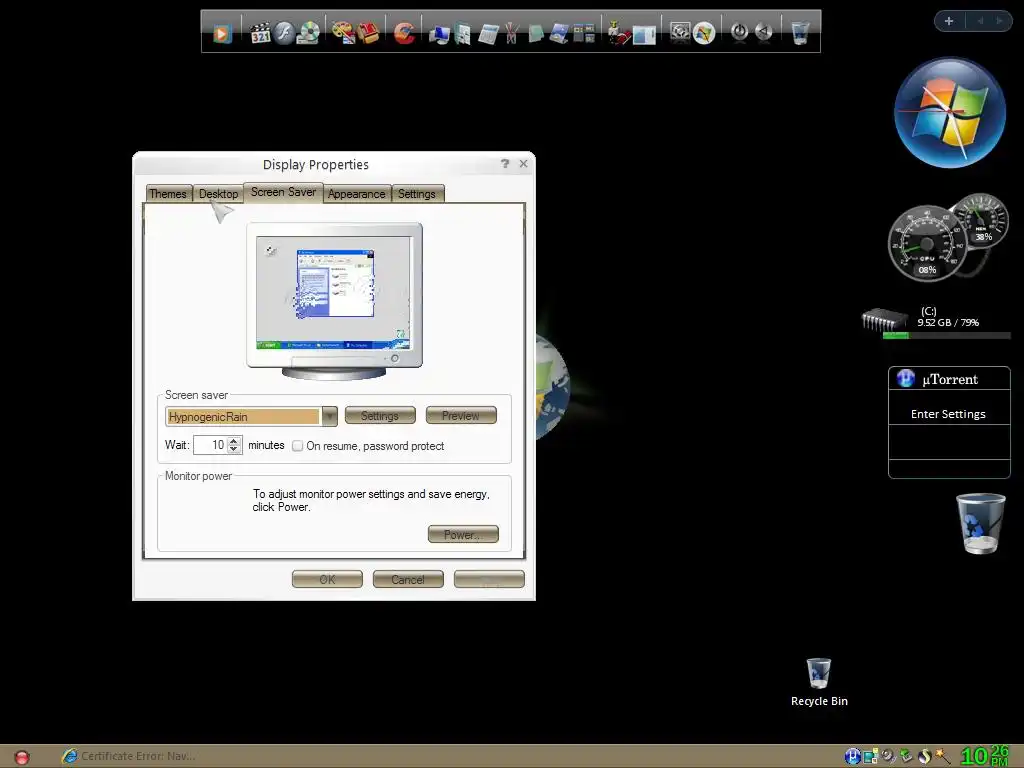The width and height of the screenshot is (1024, 768).
Task: Click the CPU meter gauge gadget
Action: [925, 245]
